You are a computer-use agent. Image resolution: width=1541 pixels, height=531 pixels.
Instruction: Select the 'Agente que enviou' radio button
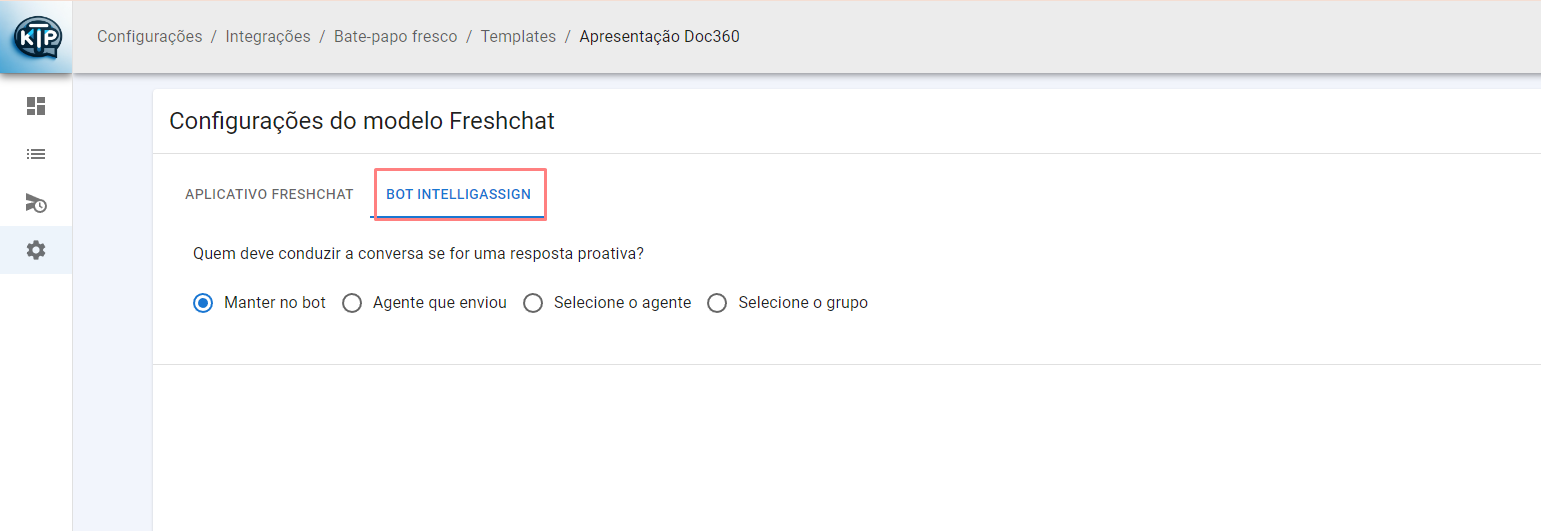tap(352, 303)
